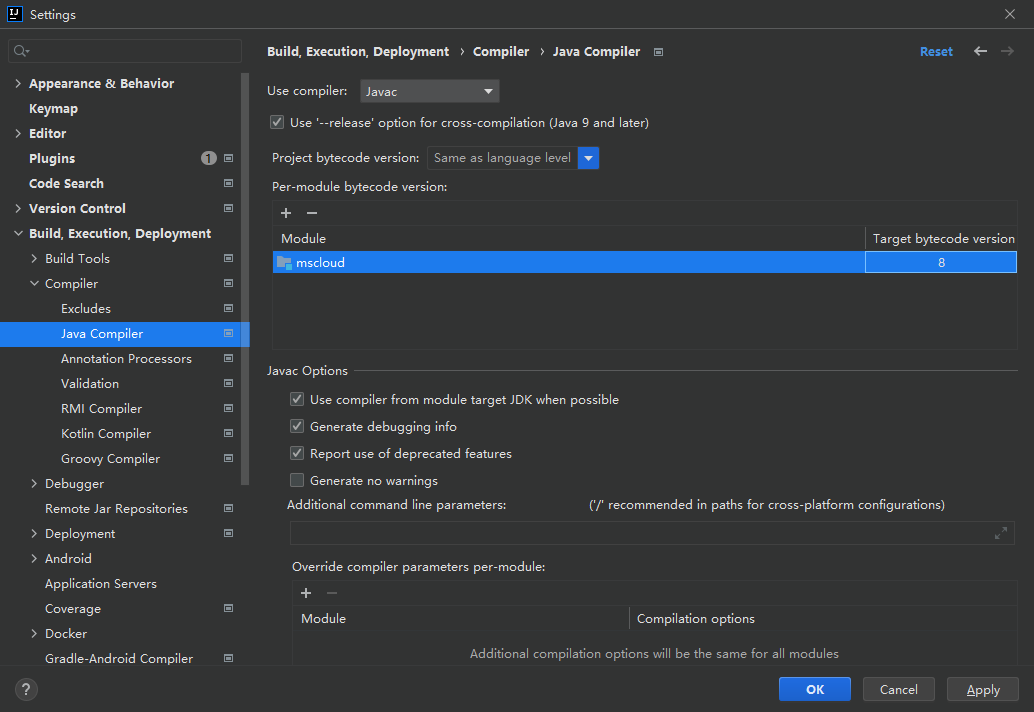Click the project-level icon next to Deployment
This screenshot has height=712, width=1034.
pos(228,533)
